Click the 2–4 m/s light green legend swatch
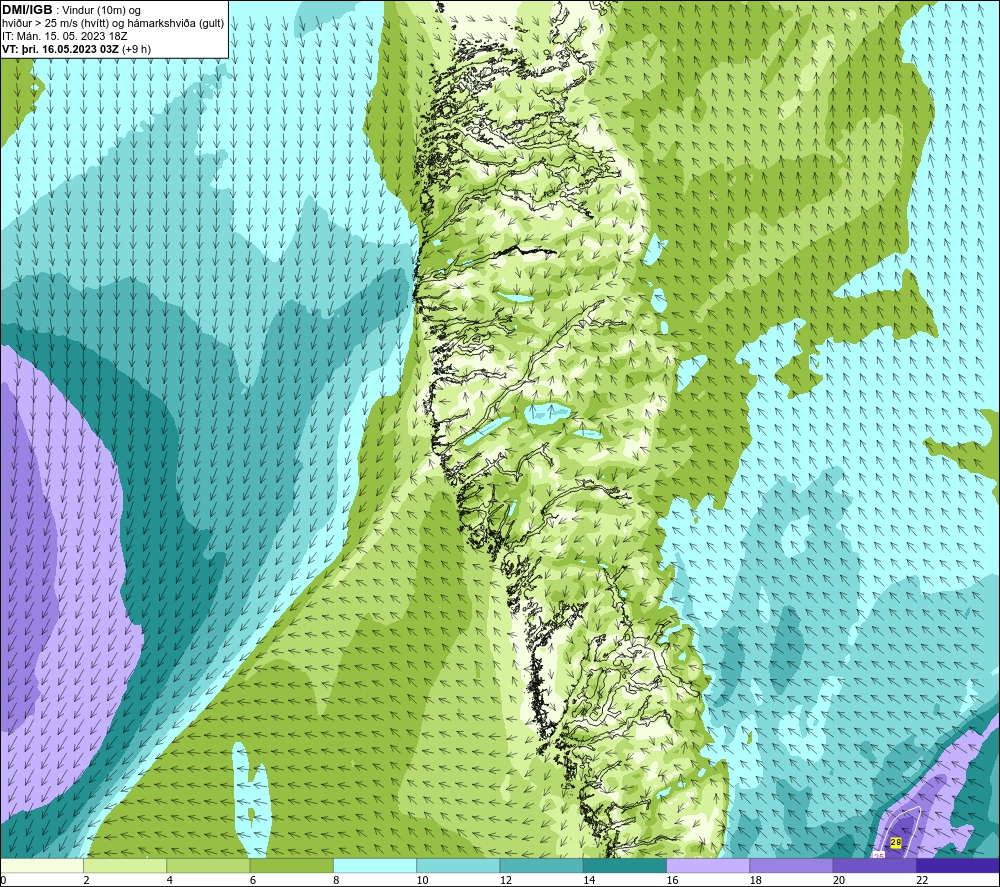 pyautogui.click(x=125, y=866)
